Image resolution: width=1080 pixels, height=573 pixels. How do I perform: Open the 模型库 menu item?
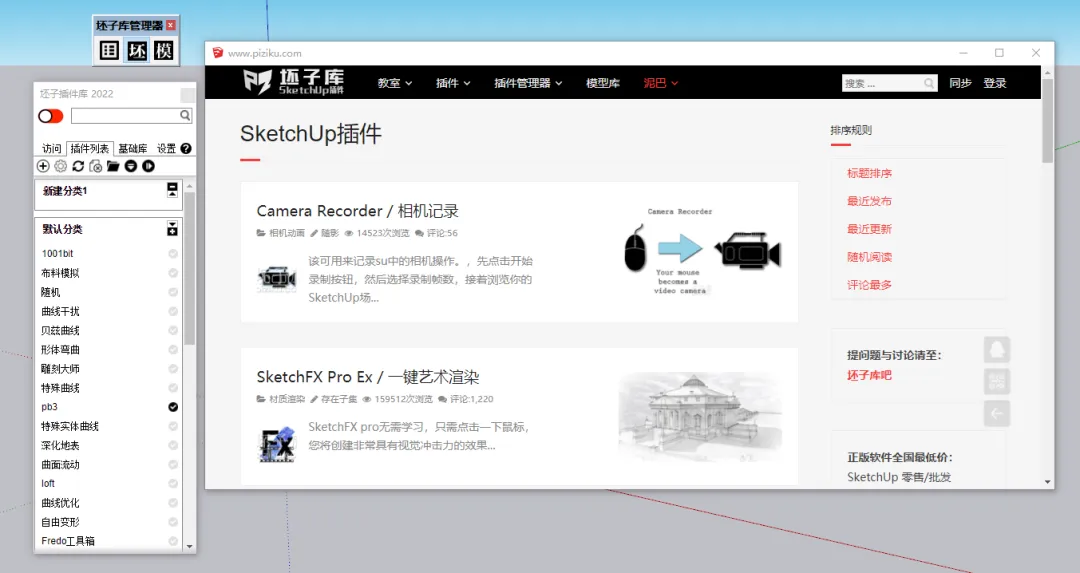(x=603, y=83)
